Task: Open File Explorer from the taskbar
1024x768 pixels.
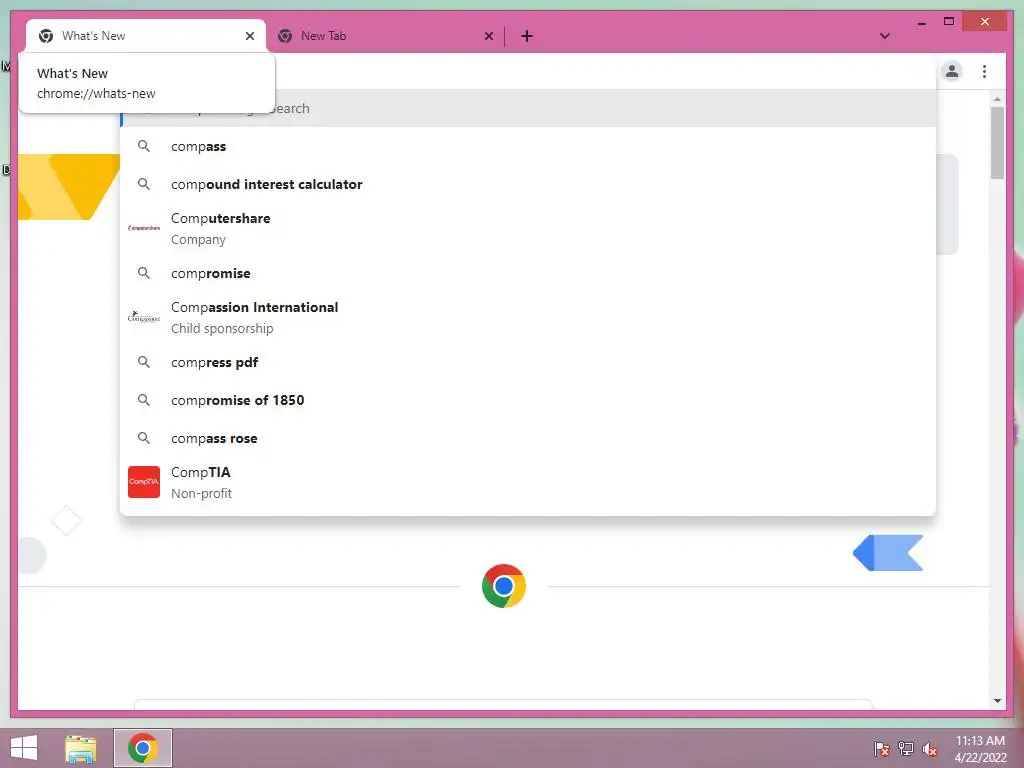Action: pos(80,748)
